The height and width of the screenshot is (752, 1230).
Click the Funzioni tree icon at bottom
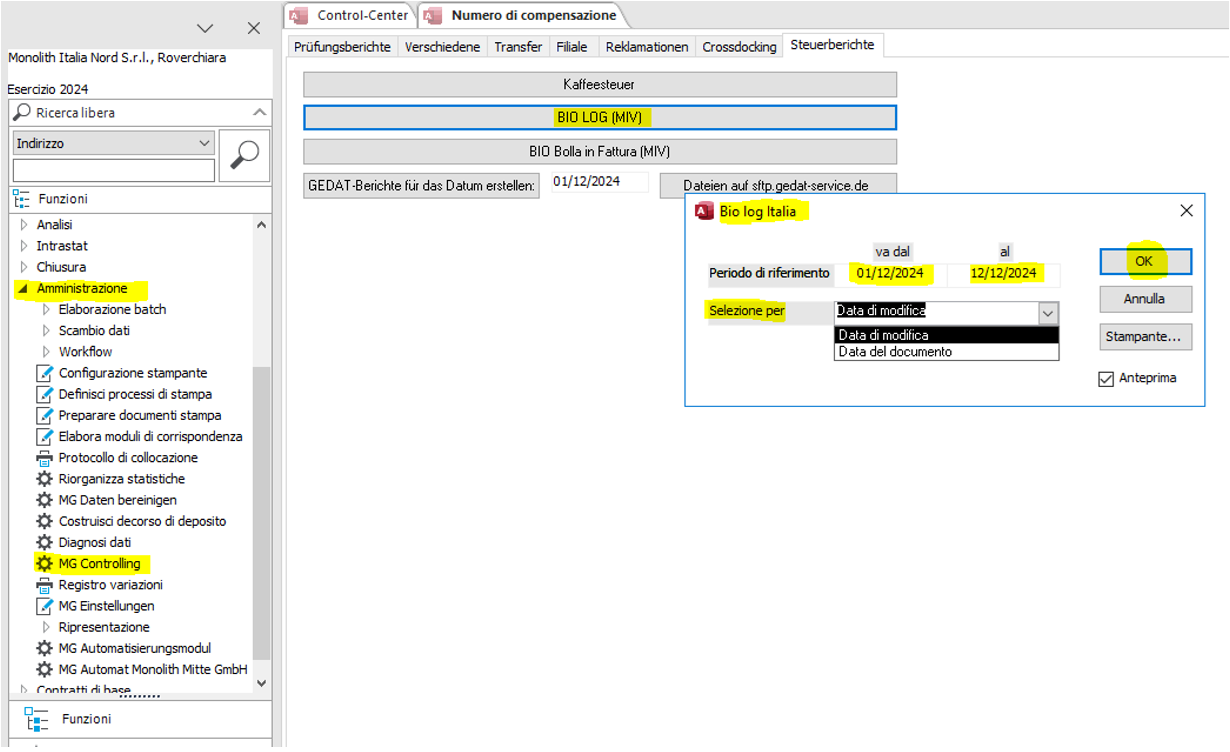(x=37, y=719)
